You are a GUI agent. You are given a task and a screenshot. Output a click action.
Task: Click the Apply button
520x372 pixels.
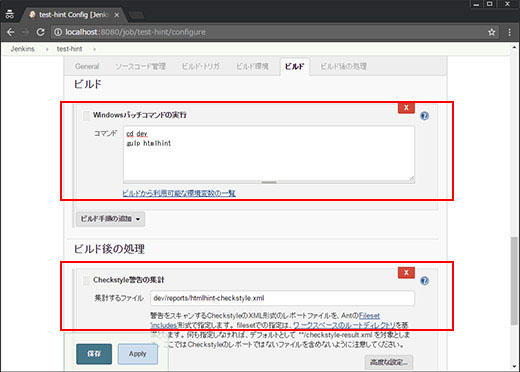138,354
